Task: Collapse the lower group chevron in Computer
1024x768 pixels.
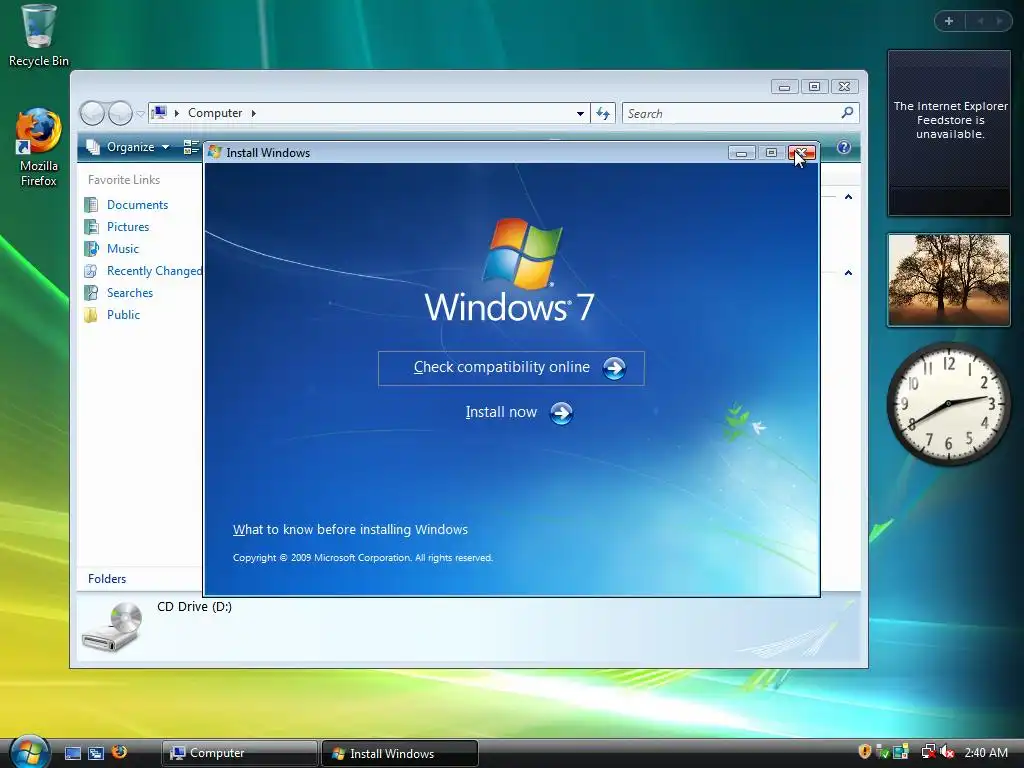Action: [x=848, y=272]
